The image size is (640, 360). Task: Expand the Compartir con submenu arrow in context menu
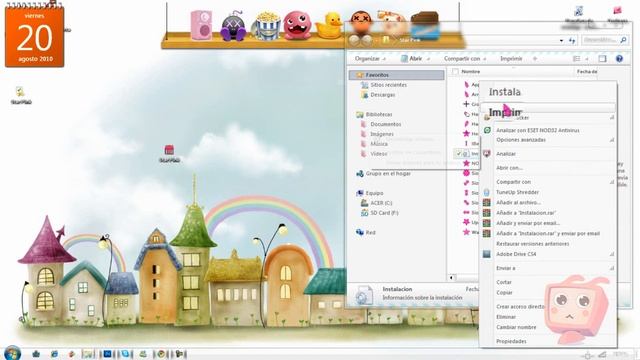click(611, 182)
